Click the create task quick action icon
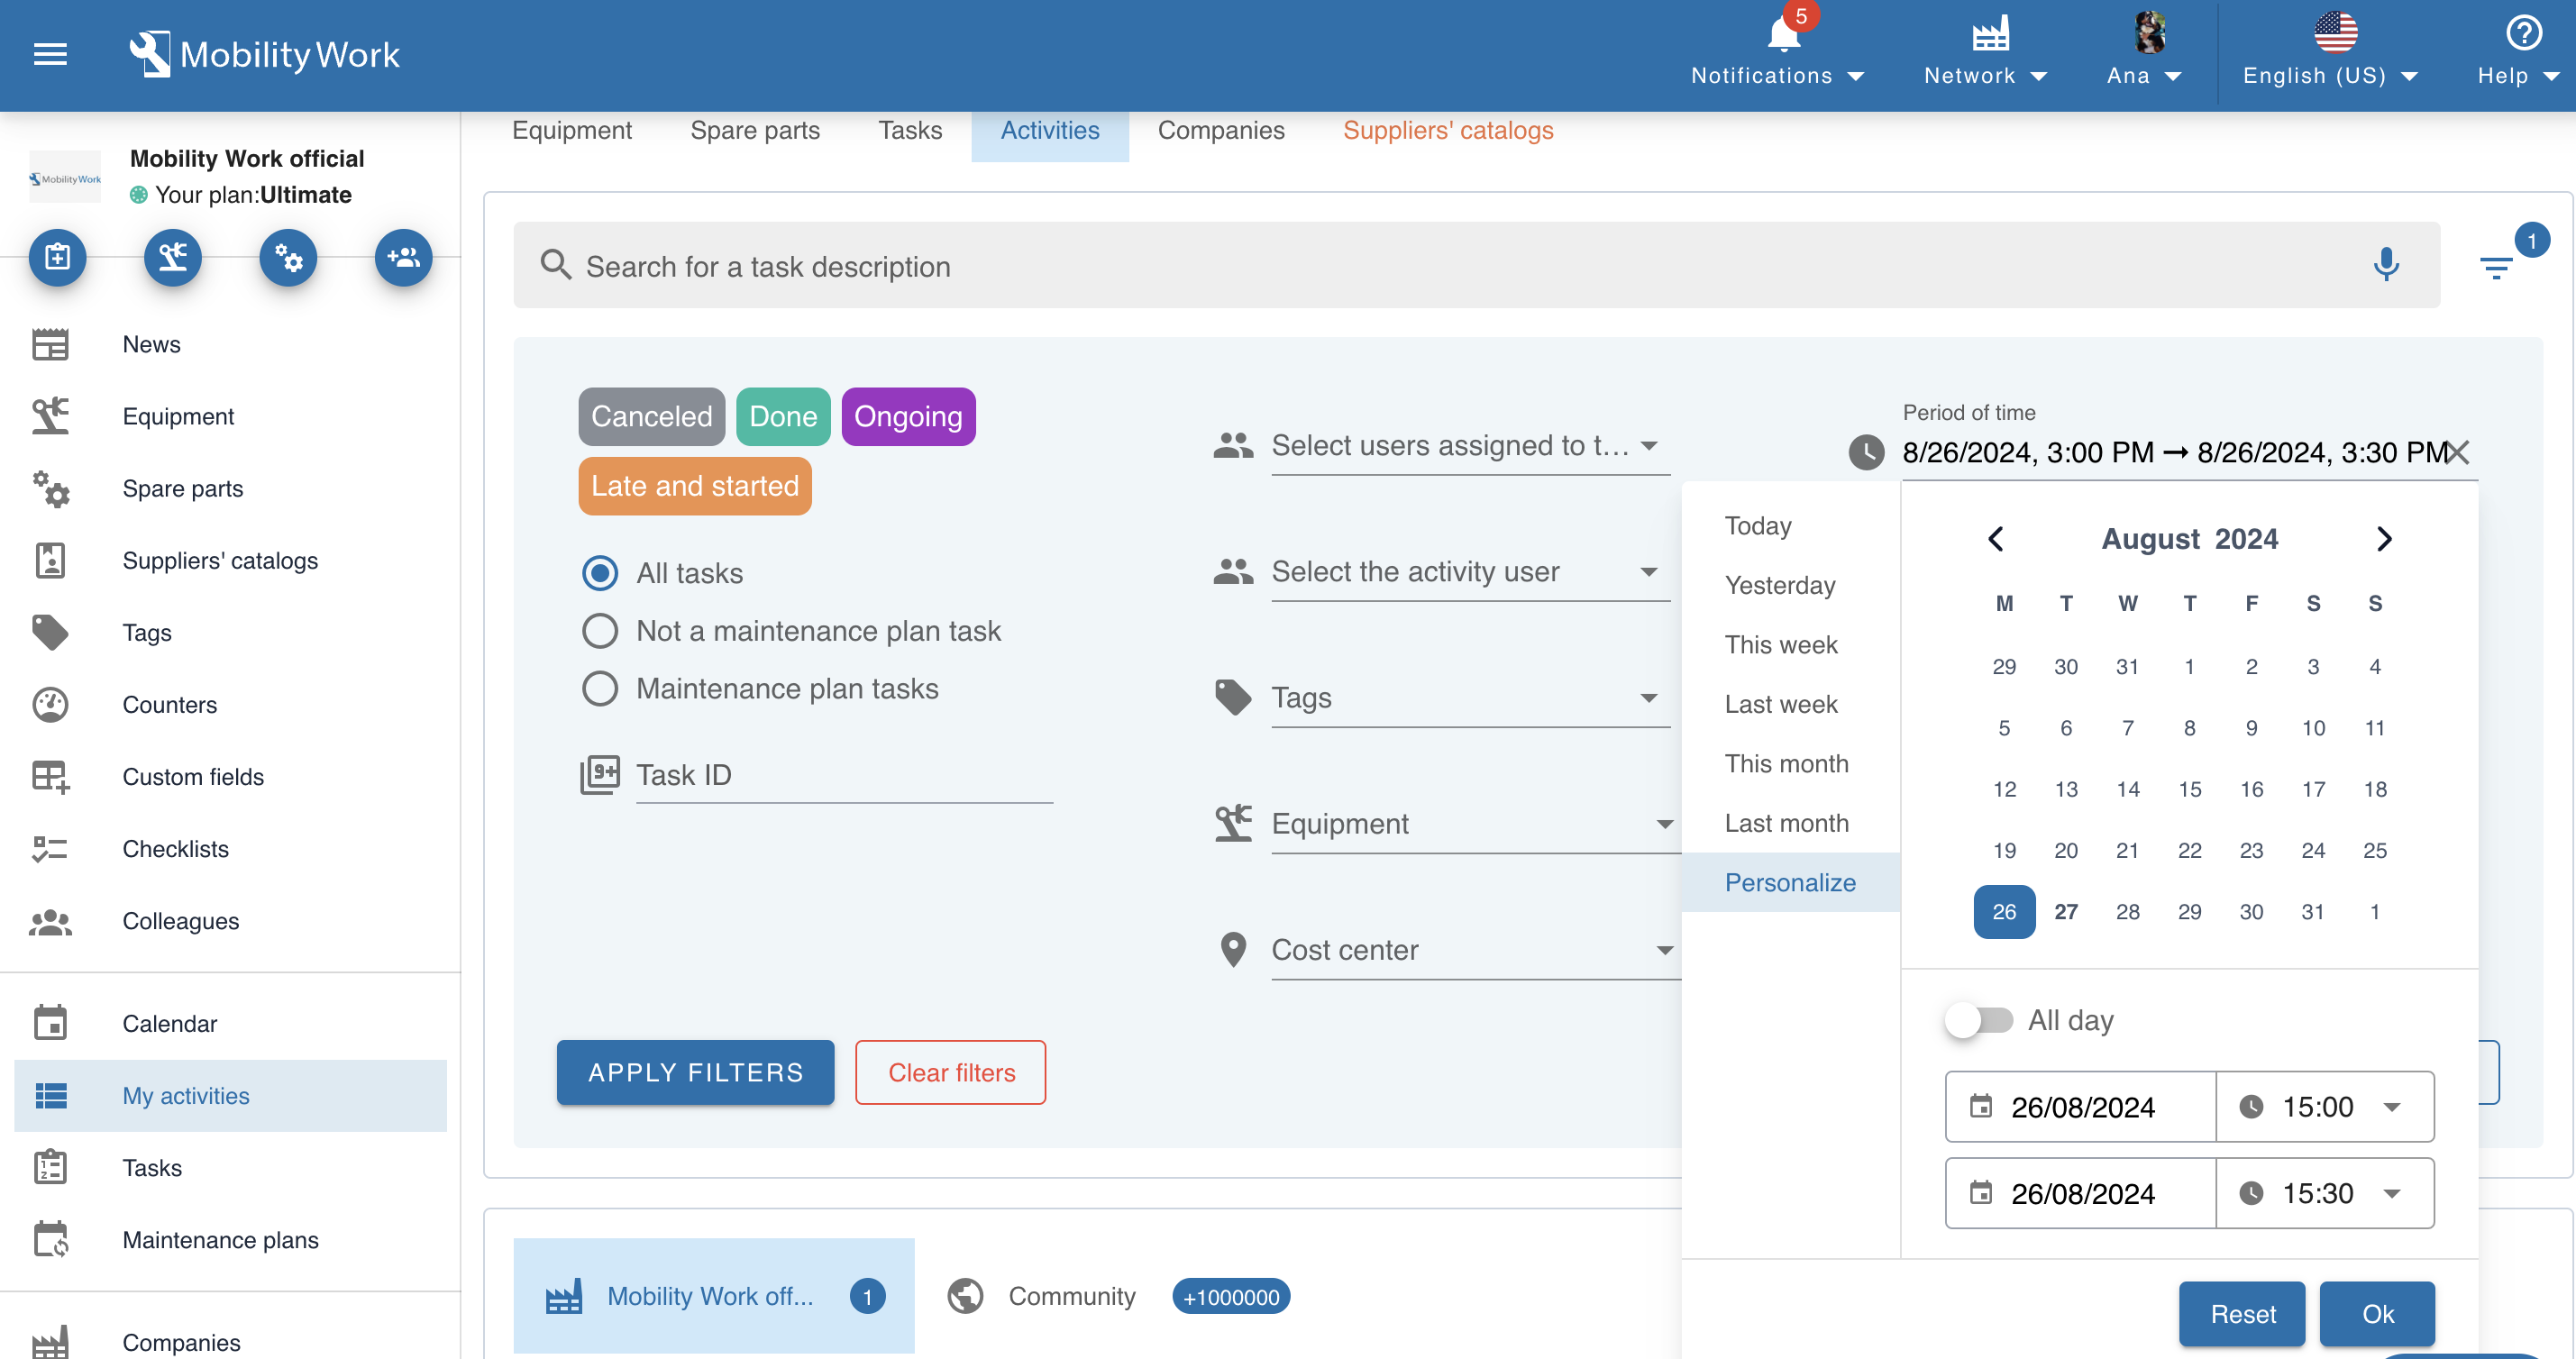The image size is (2576, 1359). coord(57,257)
